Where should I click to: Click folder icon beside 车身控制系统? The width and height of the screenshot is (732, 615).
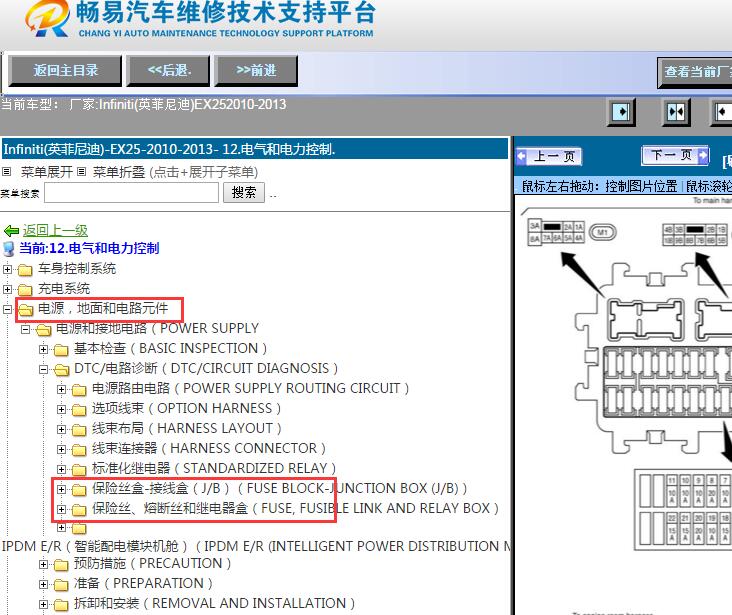tap(25, 270)
